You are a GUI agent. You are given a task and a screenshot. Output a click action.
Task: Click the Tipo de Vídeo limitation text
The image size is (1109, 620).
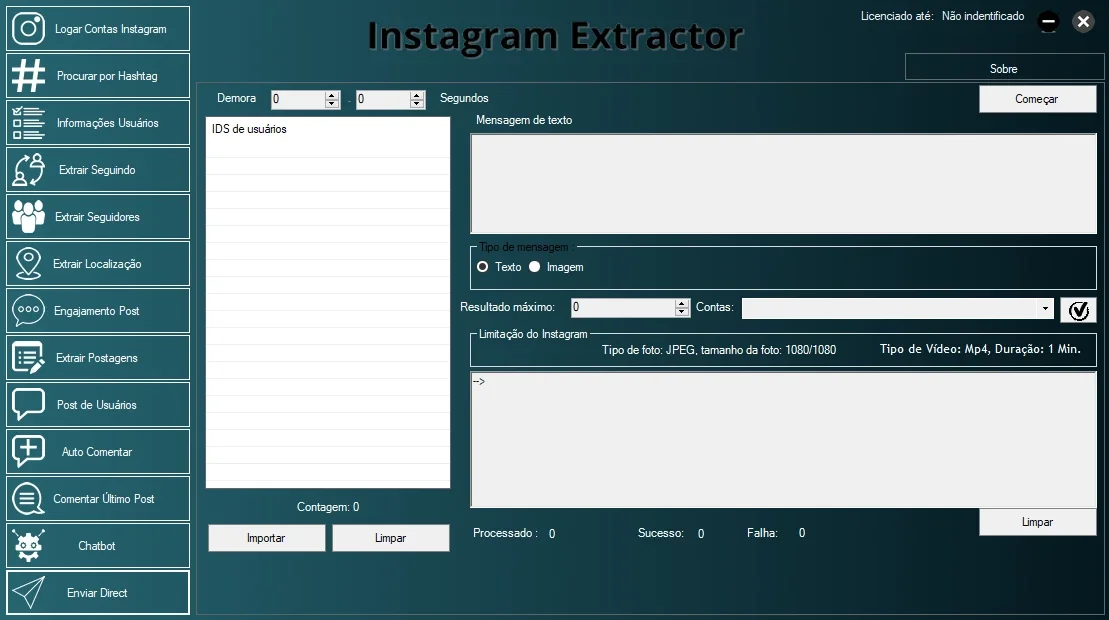click(980, 349)
